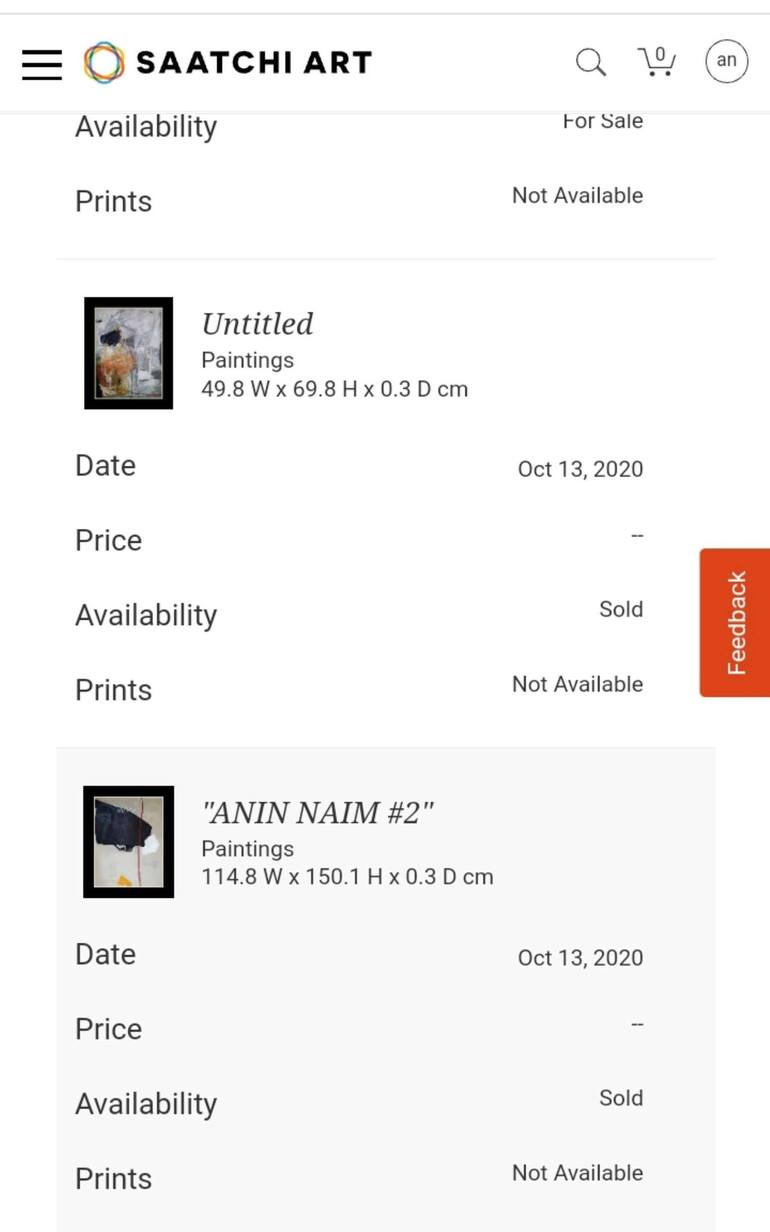The width and height of the screenshot is (770, 1232).
Task: Open the Untitled painting thumbnail
Action: (128, 353)
